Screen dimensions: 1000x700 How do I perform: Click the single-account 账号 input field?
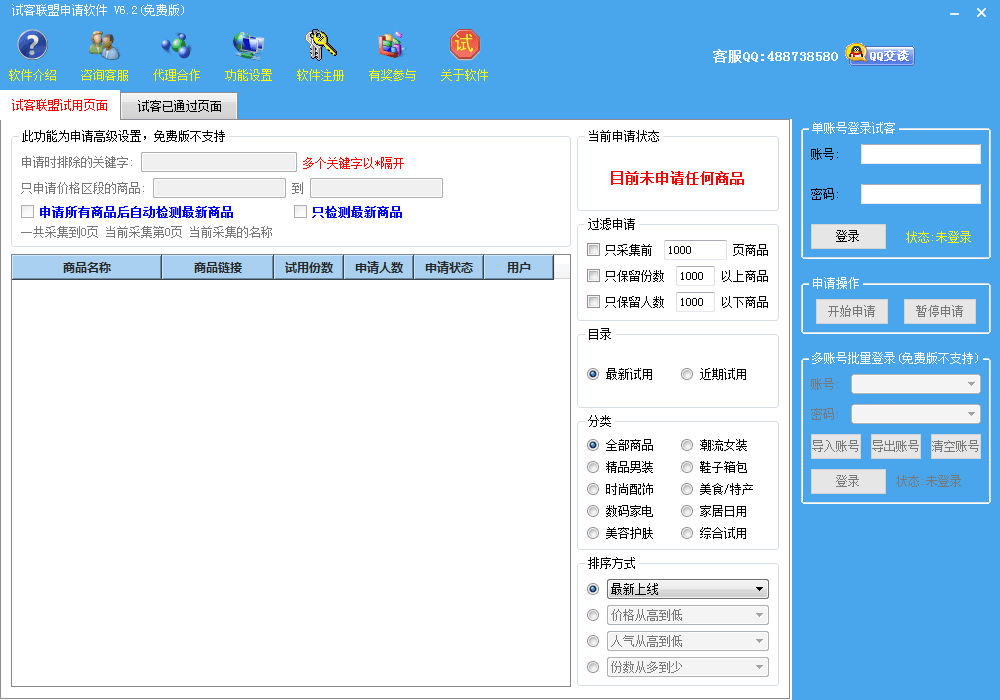pos(920,154)
